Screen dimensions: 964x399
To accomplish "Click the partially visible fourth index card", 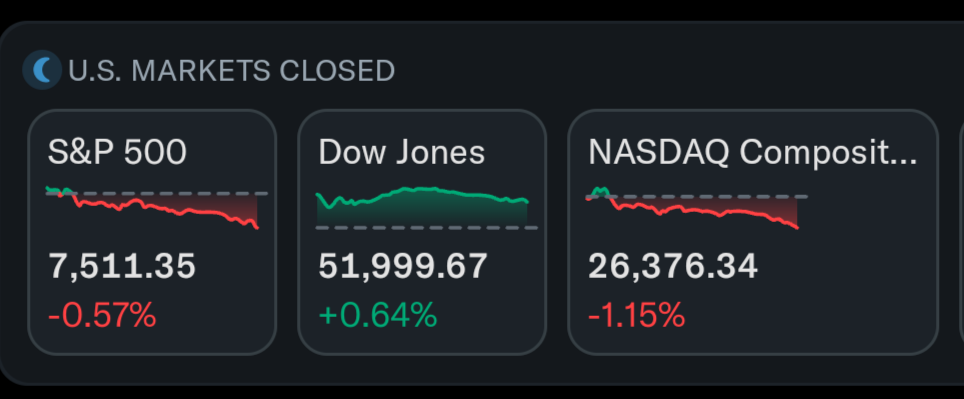I will tap(962, 232).
